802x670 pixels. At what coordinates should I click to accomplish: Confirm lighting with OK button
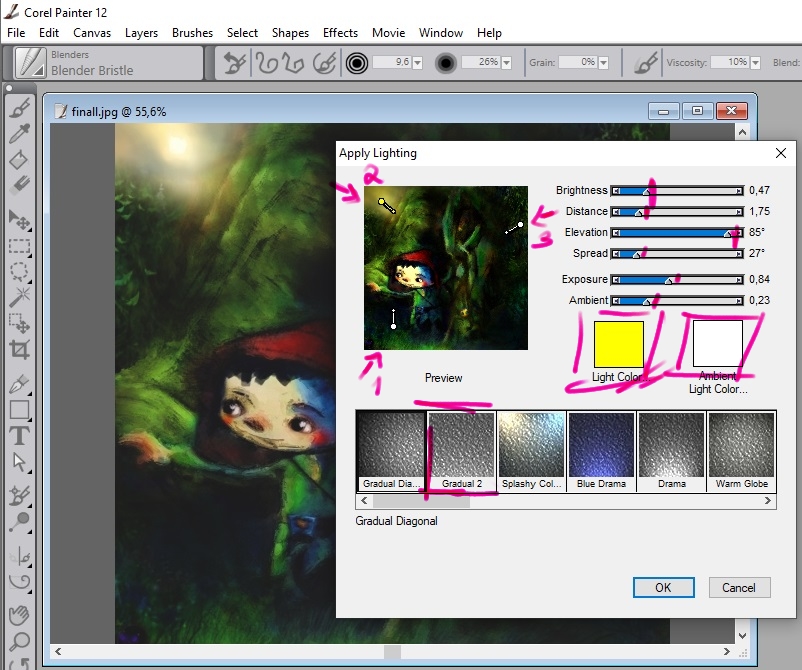663,588
